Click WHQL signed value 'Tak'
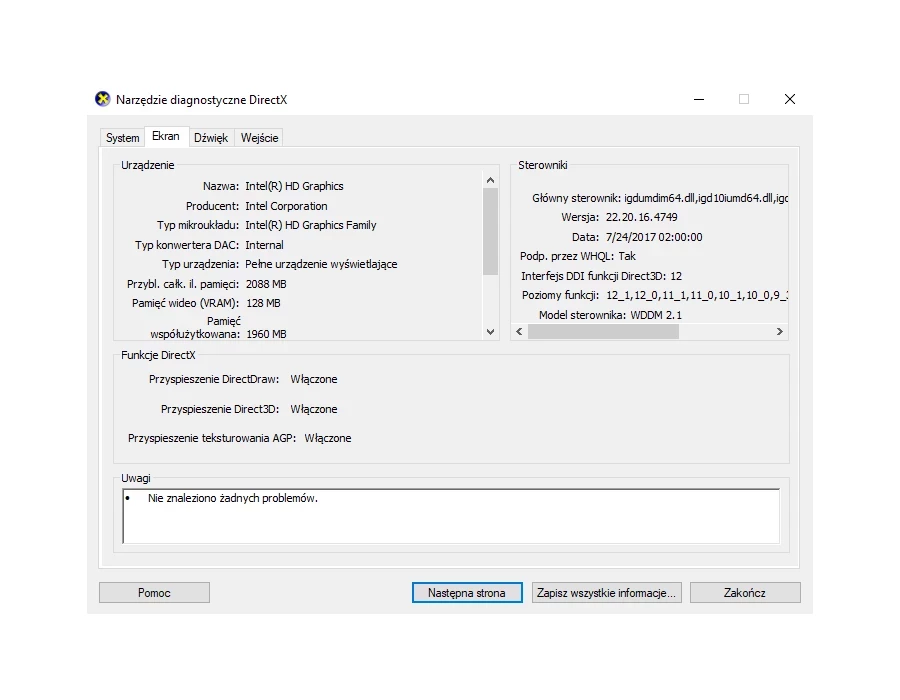 click(x=627, y=256)
